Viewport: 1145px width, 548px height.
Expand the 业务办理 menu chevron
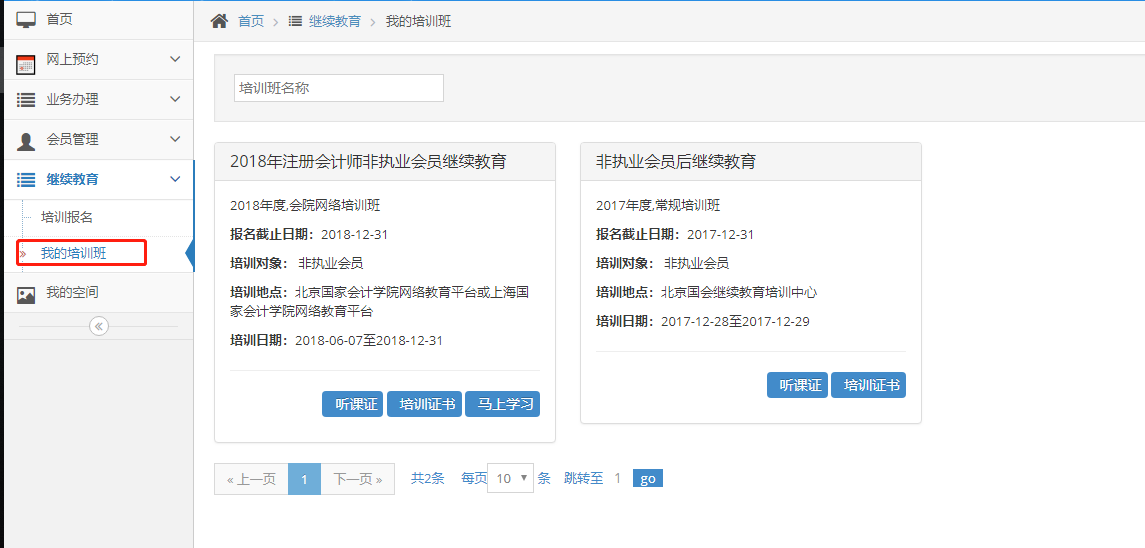[x=175, y=99]
